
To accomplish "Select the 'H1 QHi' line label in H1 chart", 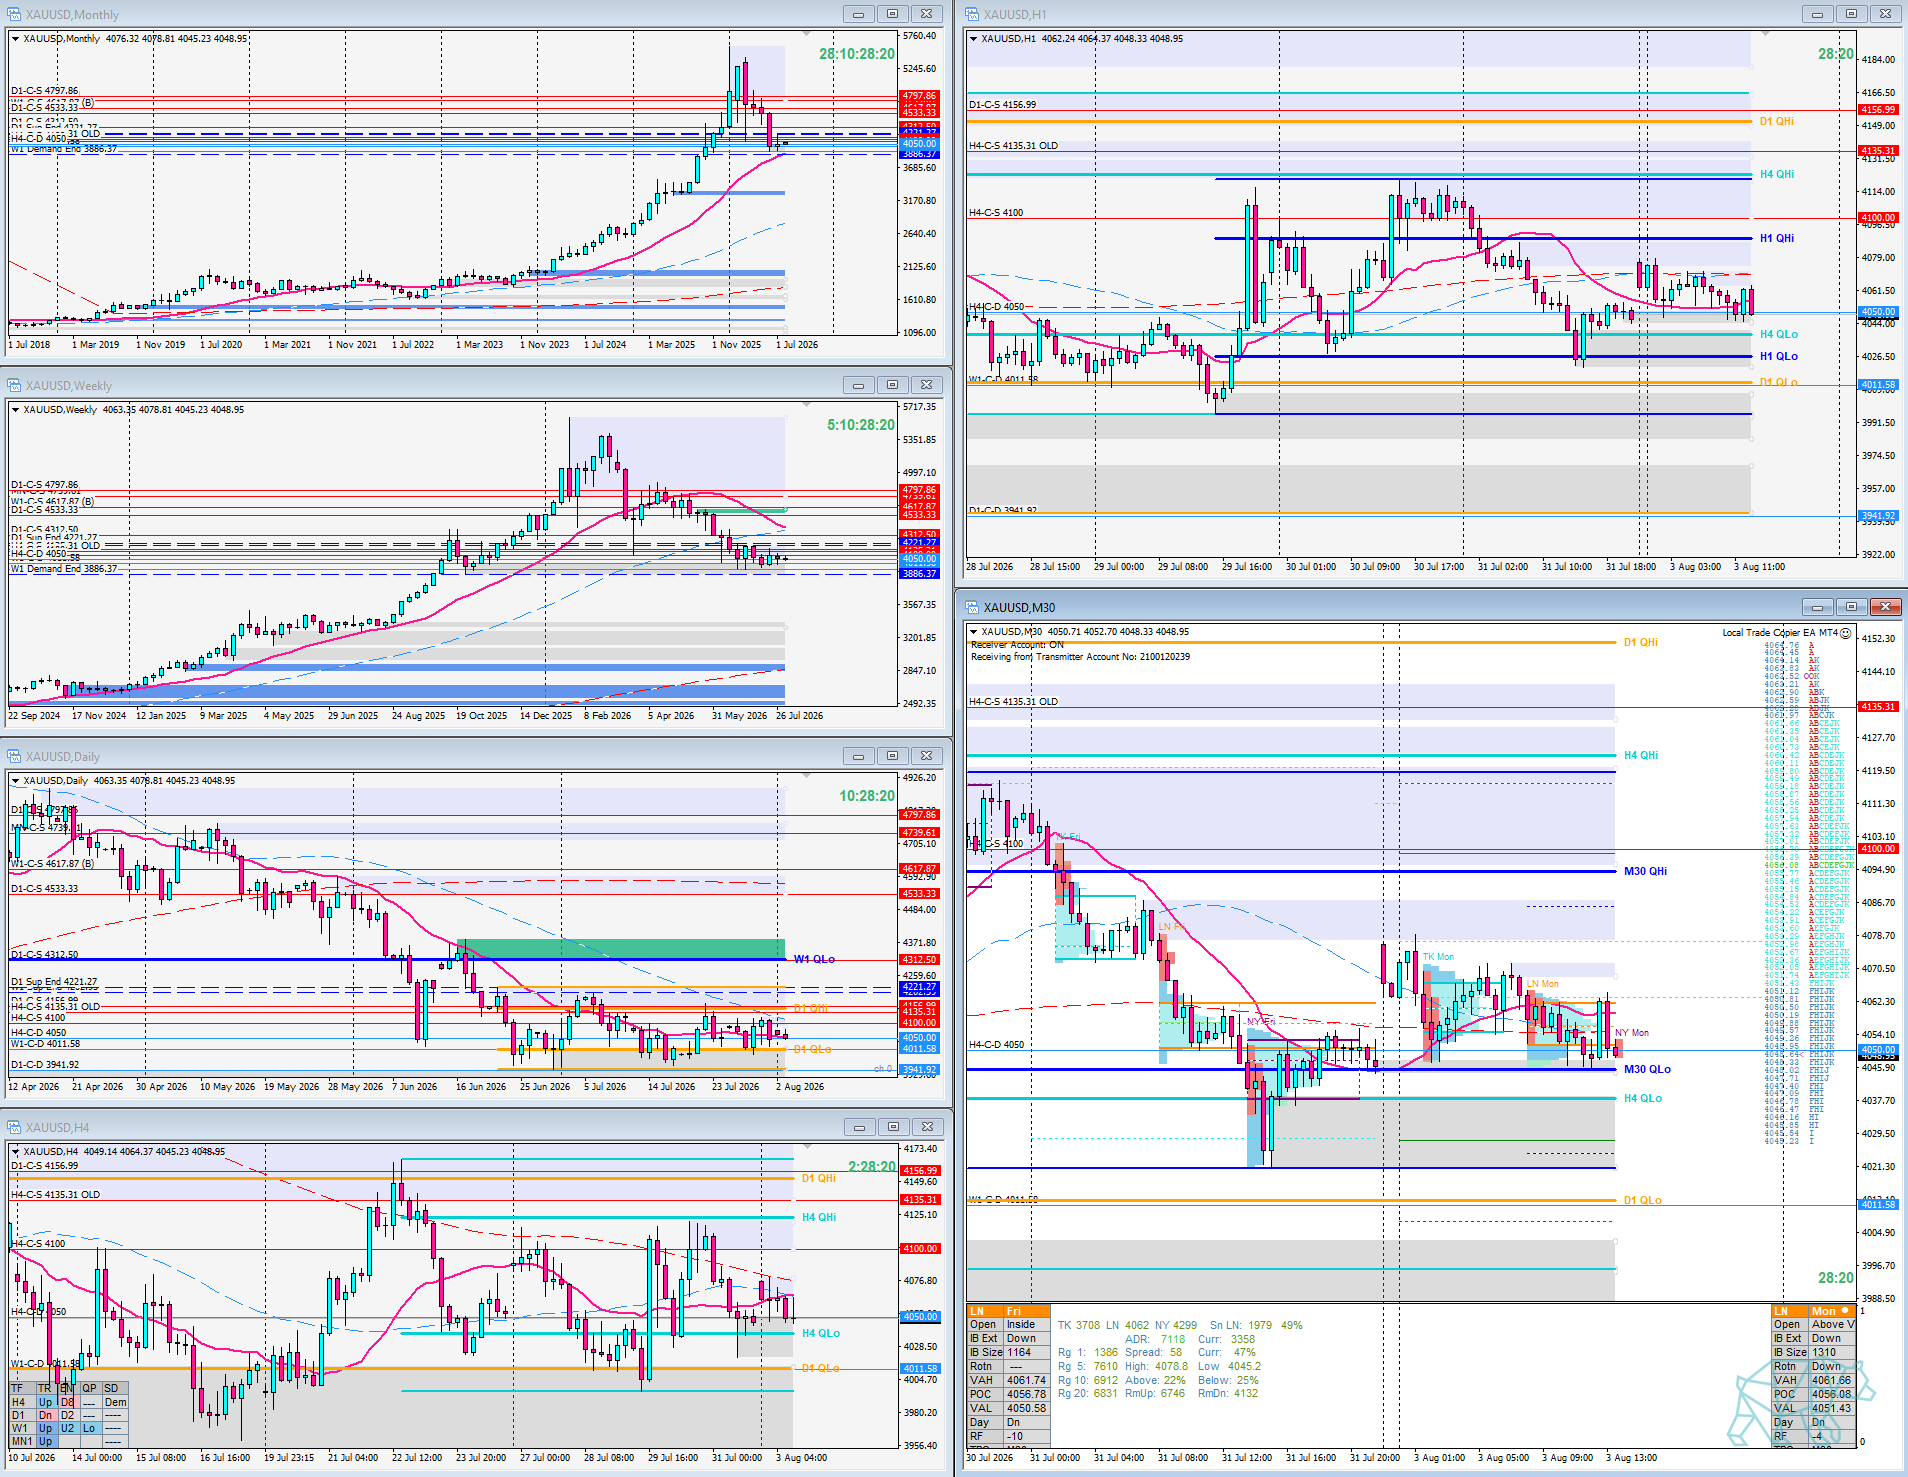I will click(1777, 238).
